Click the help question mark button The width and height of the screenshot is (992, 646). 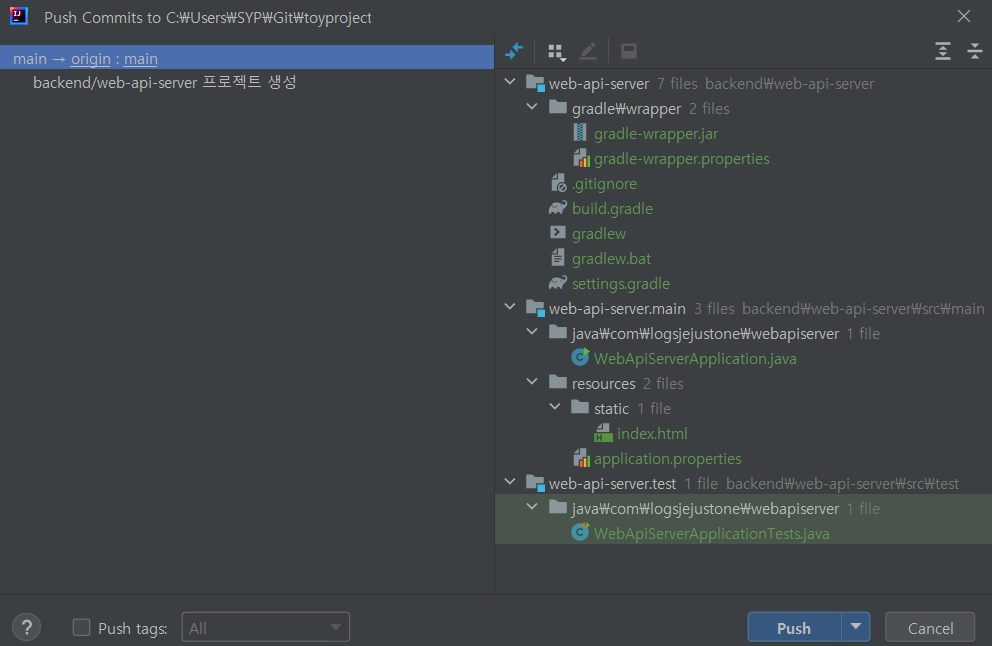point(27,628)
